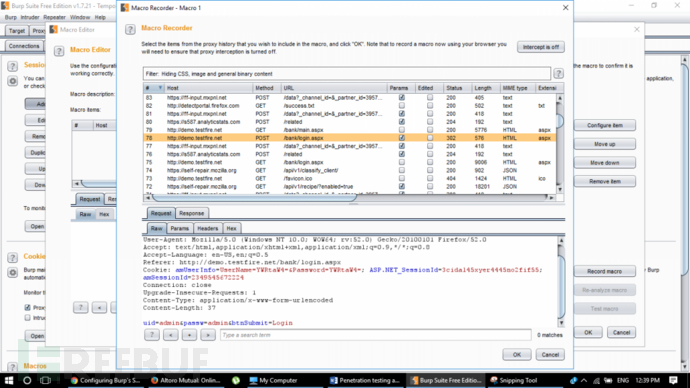Click Move down button
The width and height of the screenshot is (690, 388).
(605, 163)
